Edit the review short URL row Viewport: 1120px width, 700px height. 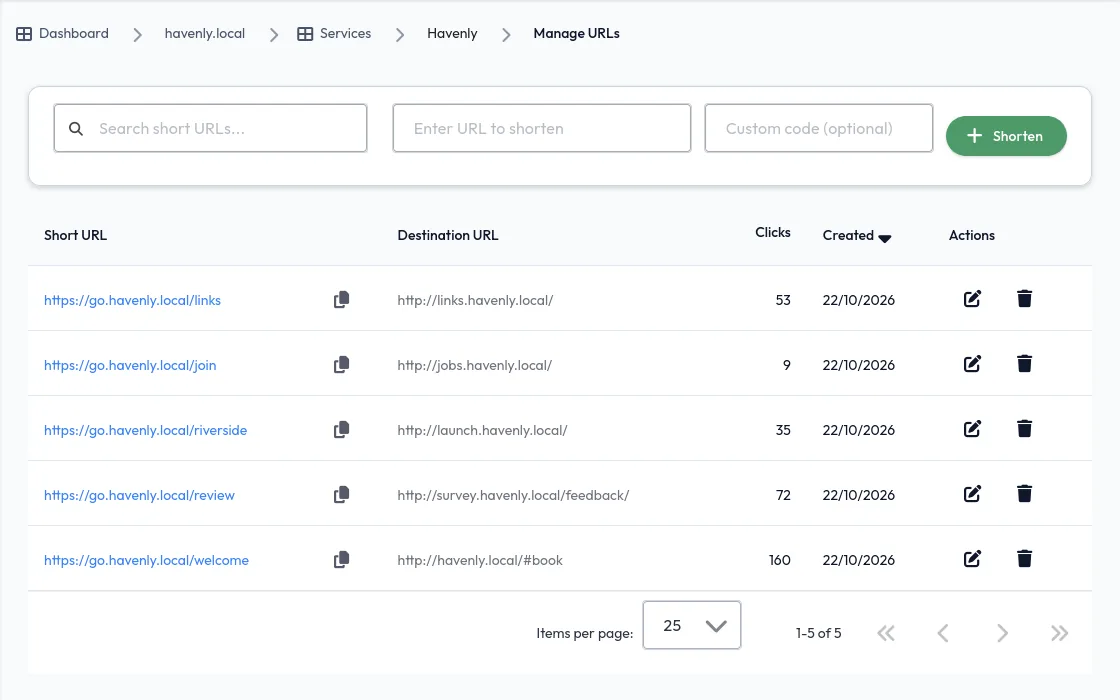972,494
